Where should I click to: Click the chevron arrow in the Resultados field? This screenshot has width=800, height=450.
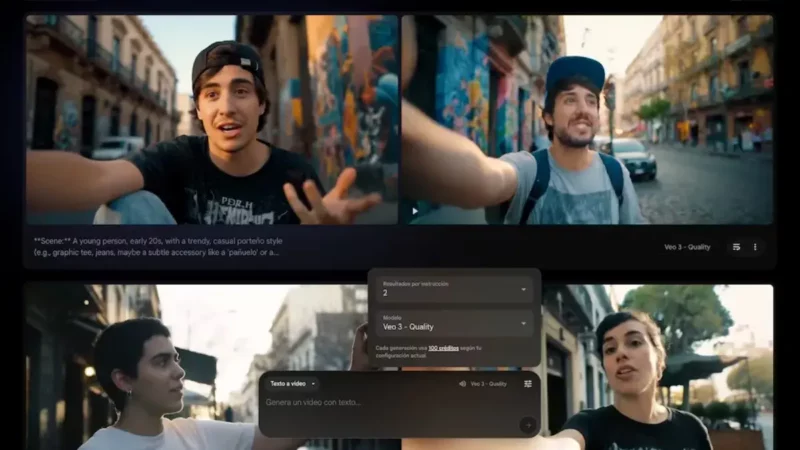525,291
